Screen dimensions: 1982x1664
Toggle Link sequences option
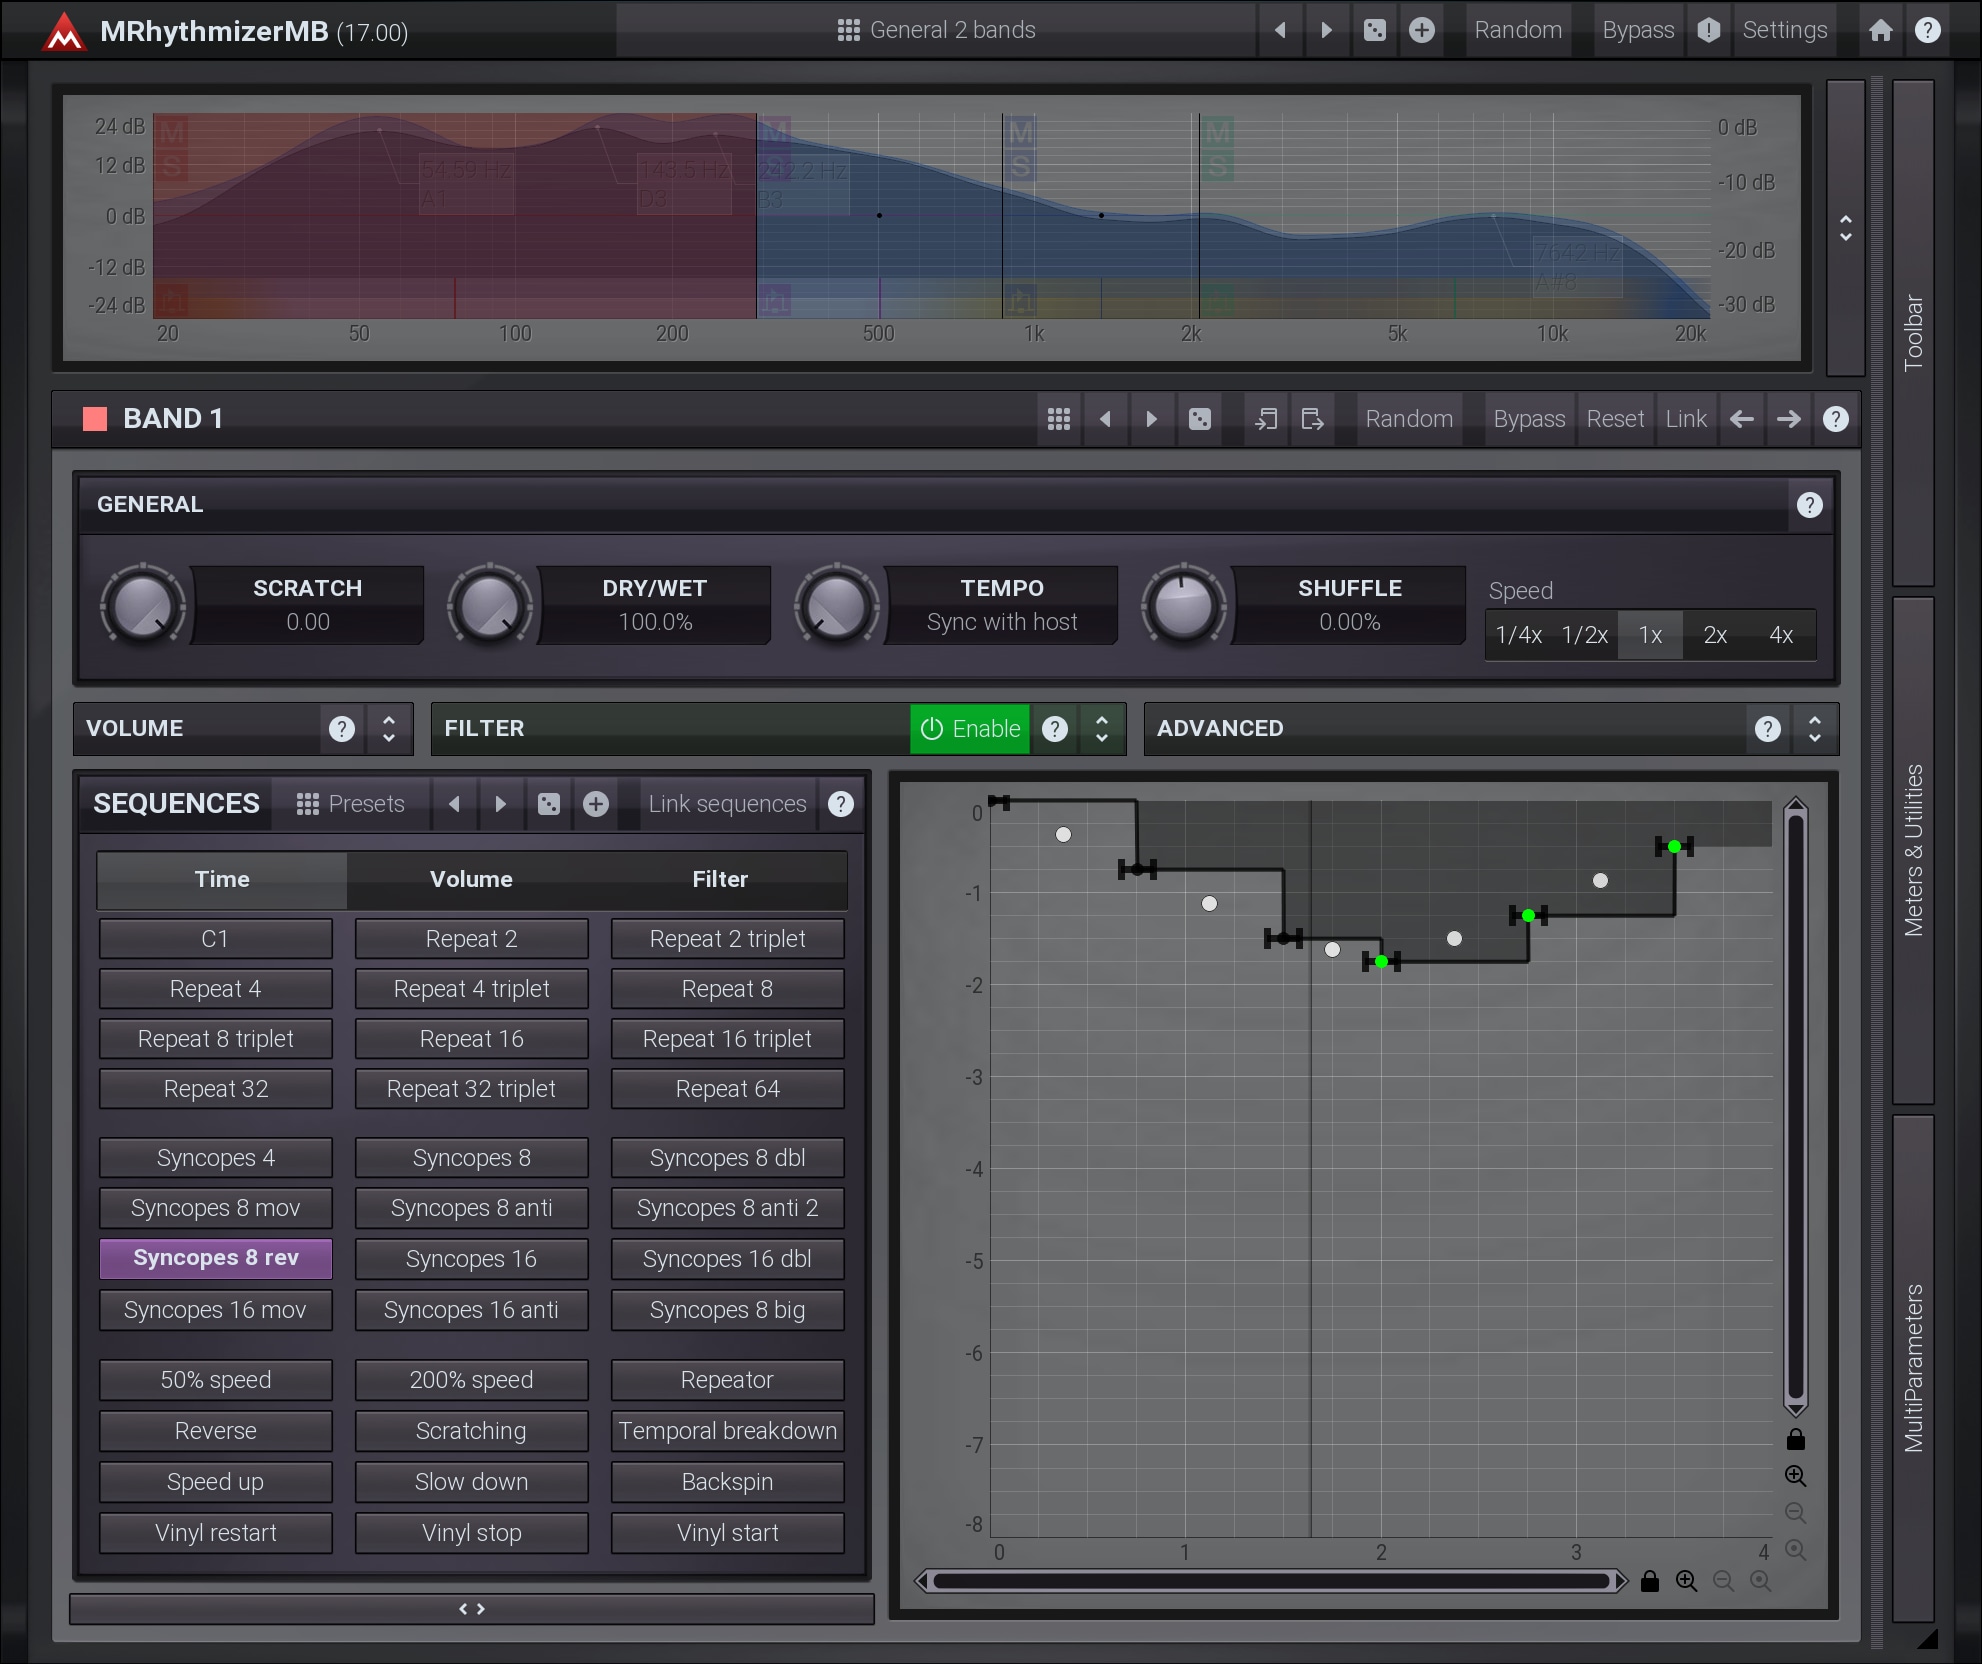pyautogui.click(x=727, y=804)
